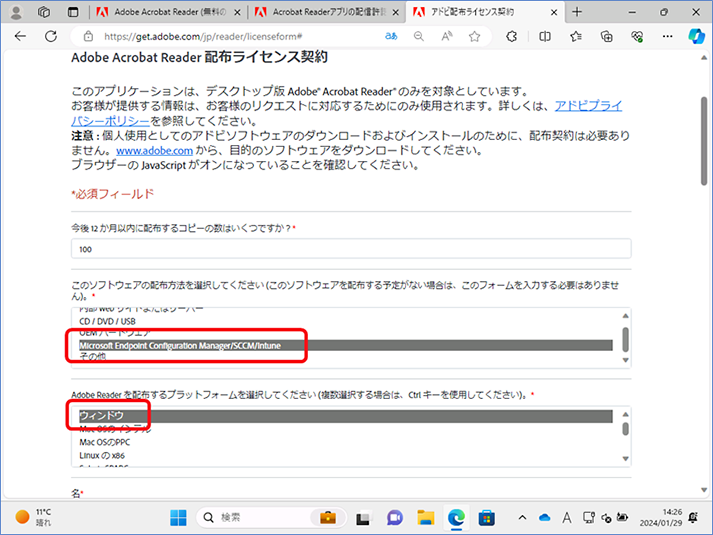713x535 pixels.
Task: Click the zoom magnifier icon in address bar
Action: (x=419, y=36)
